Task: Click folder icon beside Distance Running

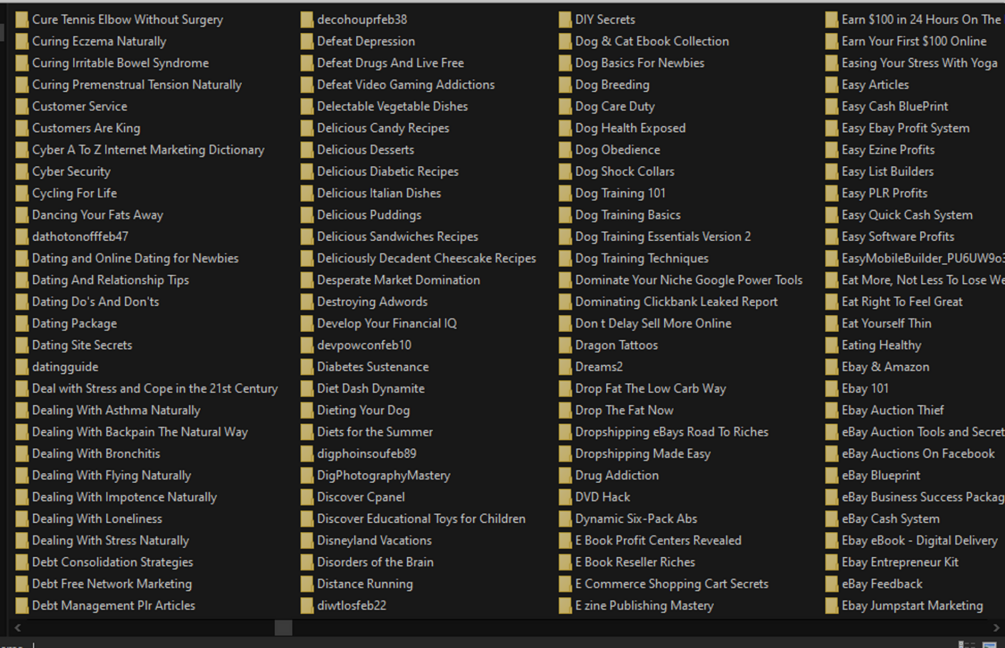Action: click(306, 584)
